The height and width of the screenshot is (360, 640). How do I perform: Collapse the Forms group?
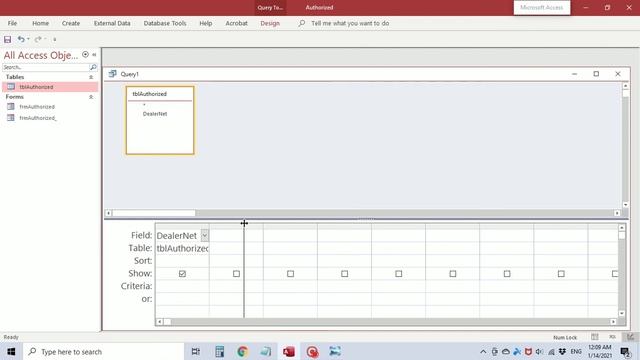click(91, 97)
